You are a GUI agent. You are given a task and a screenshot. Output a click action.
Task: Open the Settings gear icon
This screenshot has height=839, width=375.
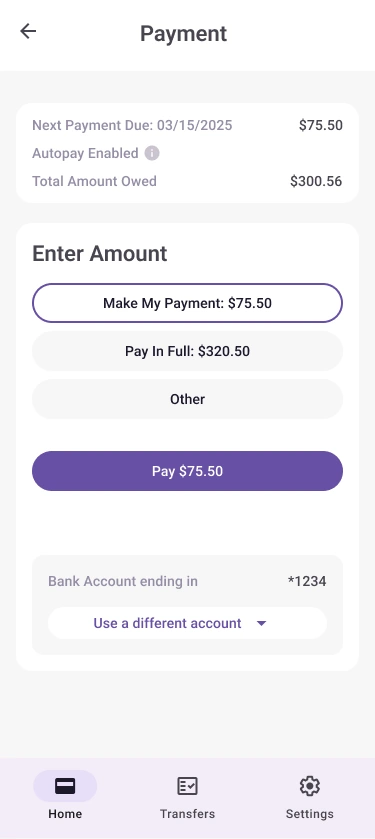pyautogui.click(x=310, y=786)
